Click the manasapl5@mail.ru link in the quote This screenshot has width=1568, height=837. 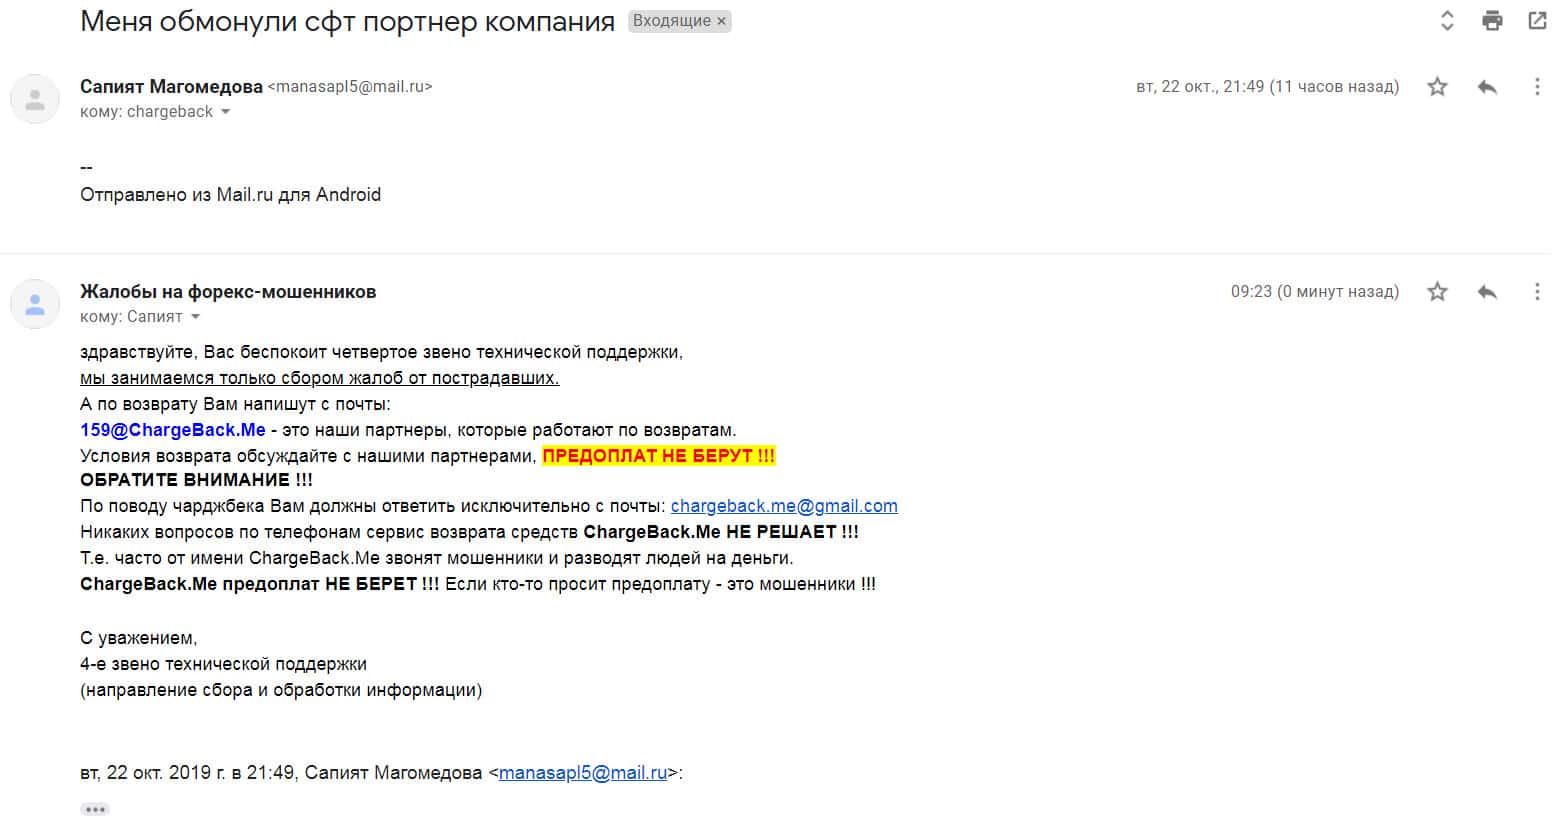582,773
